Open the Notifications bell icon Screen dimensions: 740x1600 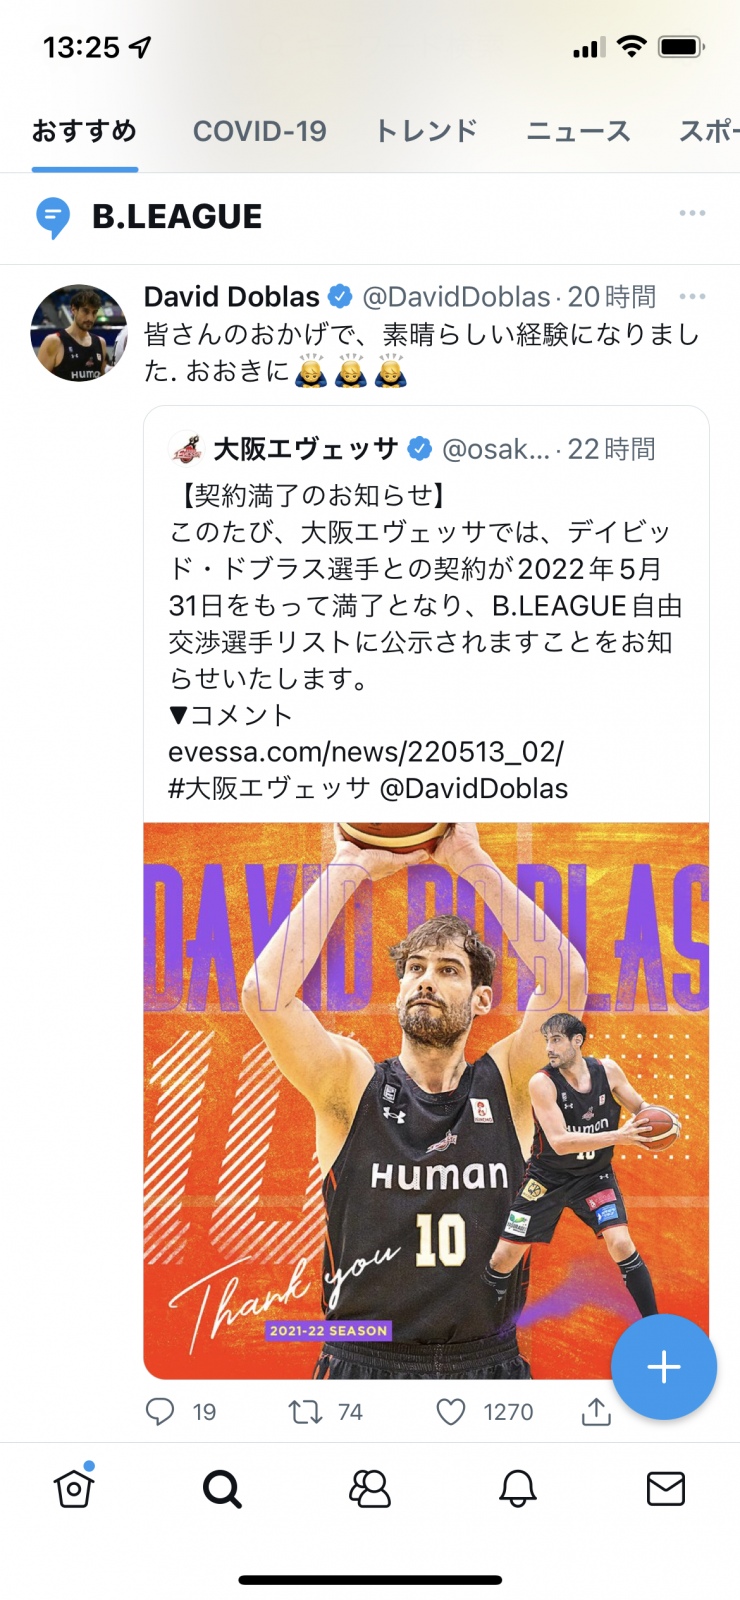coord(518,1489)
